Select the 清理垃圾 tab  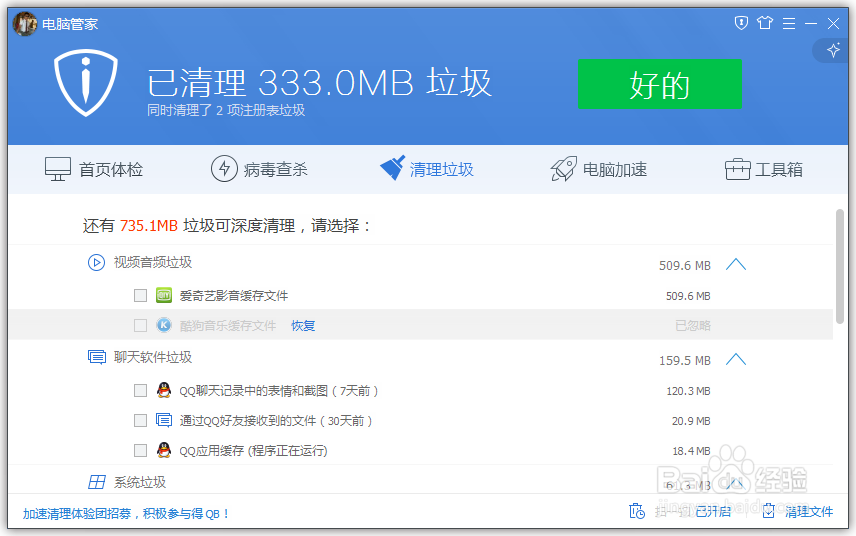[x=427, y=169]
